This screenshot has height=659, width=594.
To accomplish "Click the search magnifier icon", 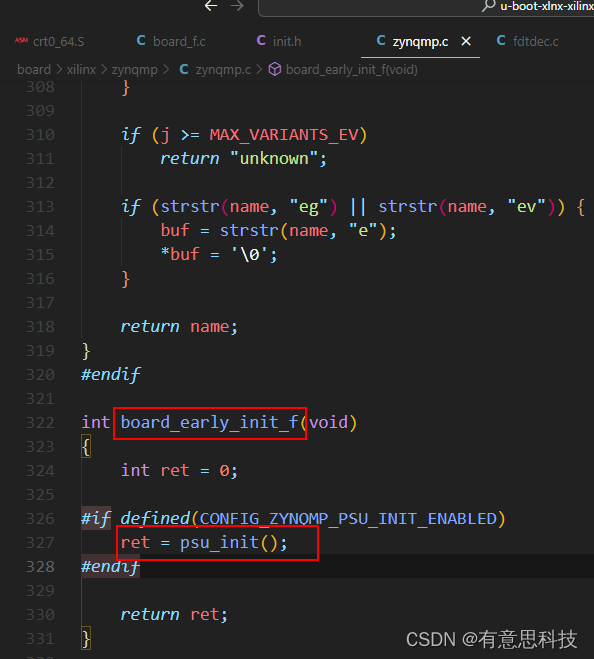I will click(x=488, y=6).
